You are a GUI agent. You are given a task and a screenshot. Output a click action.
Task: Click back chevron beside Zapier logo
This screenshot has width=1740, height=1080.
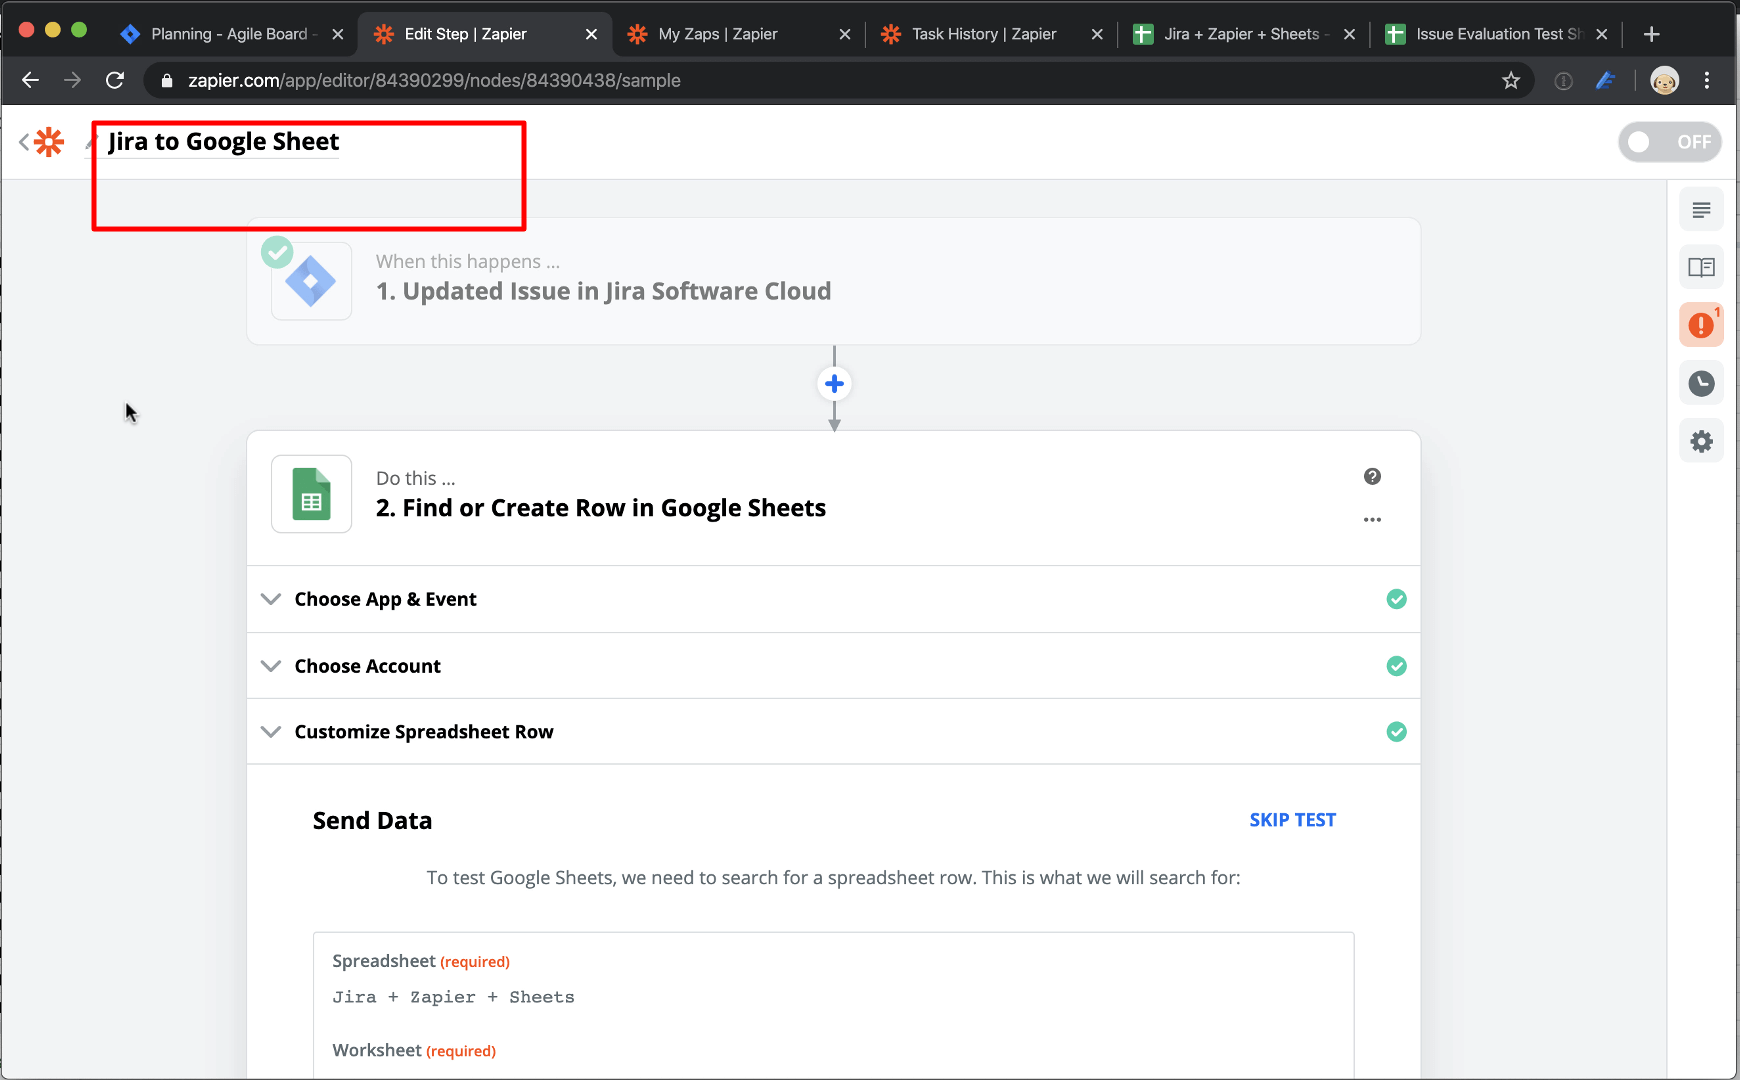point(24,142)
